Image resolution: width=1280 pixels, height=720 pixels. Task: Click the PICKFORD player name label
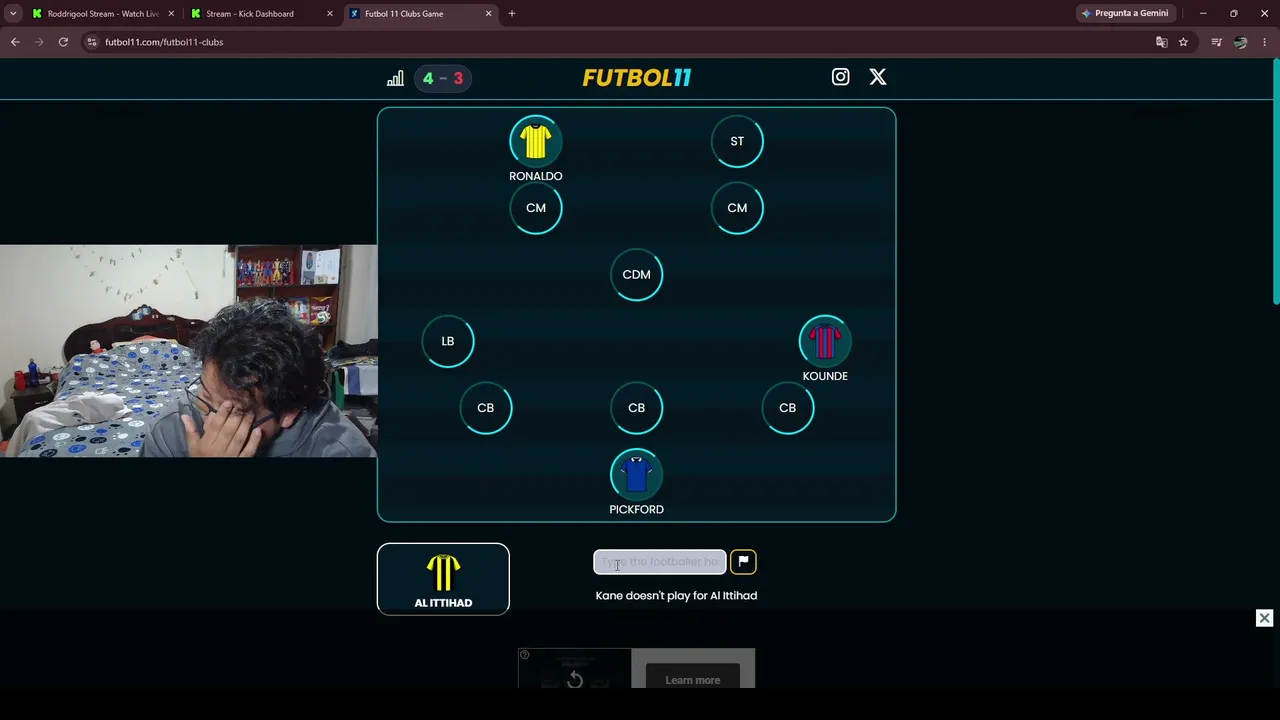pyautogui.click(x=636, y=509)
